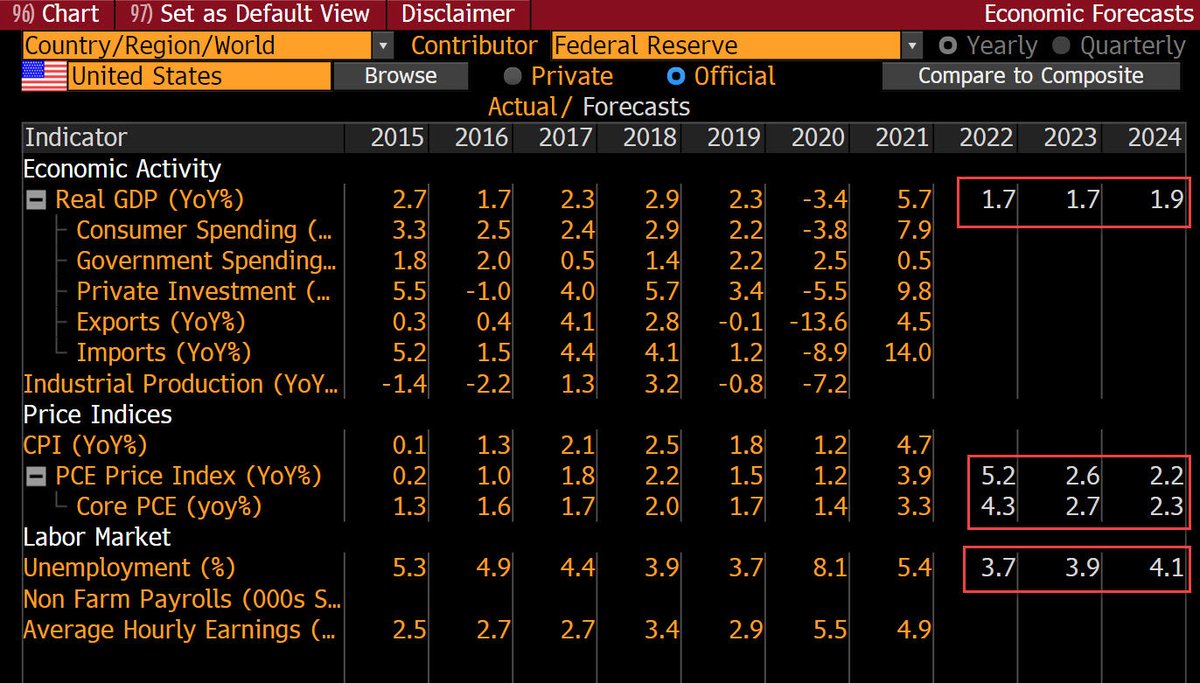Viewport: 1200px width, 683px height.
Task: Select Industrial Production (YoY) indicator
Action: [181, 384]
